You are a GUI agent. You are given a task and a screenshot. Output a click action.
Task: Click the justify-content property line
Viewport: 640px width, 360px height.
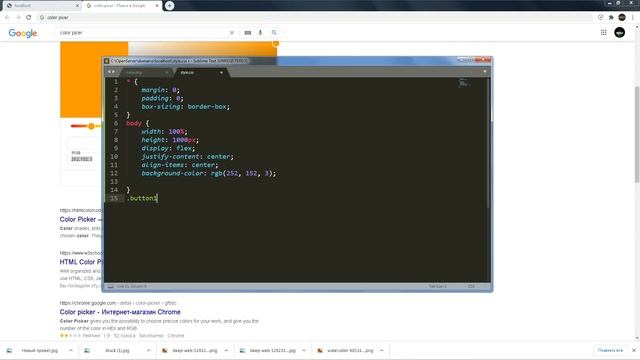coord(187,156)
